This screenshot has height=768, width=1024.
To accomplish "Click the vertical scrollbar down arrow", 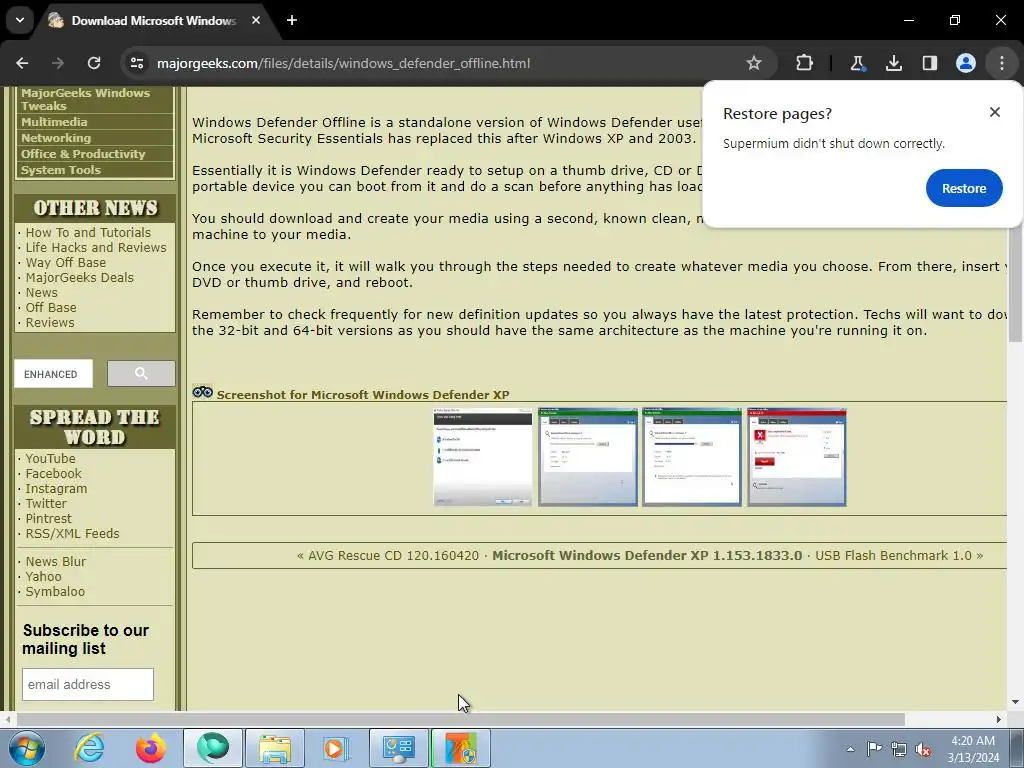I will click(x=1015, y=703).
